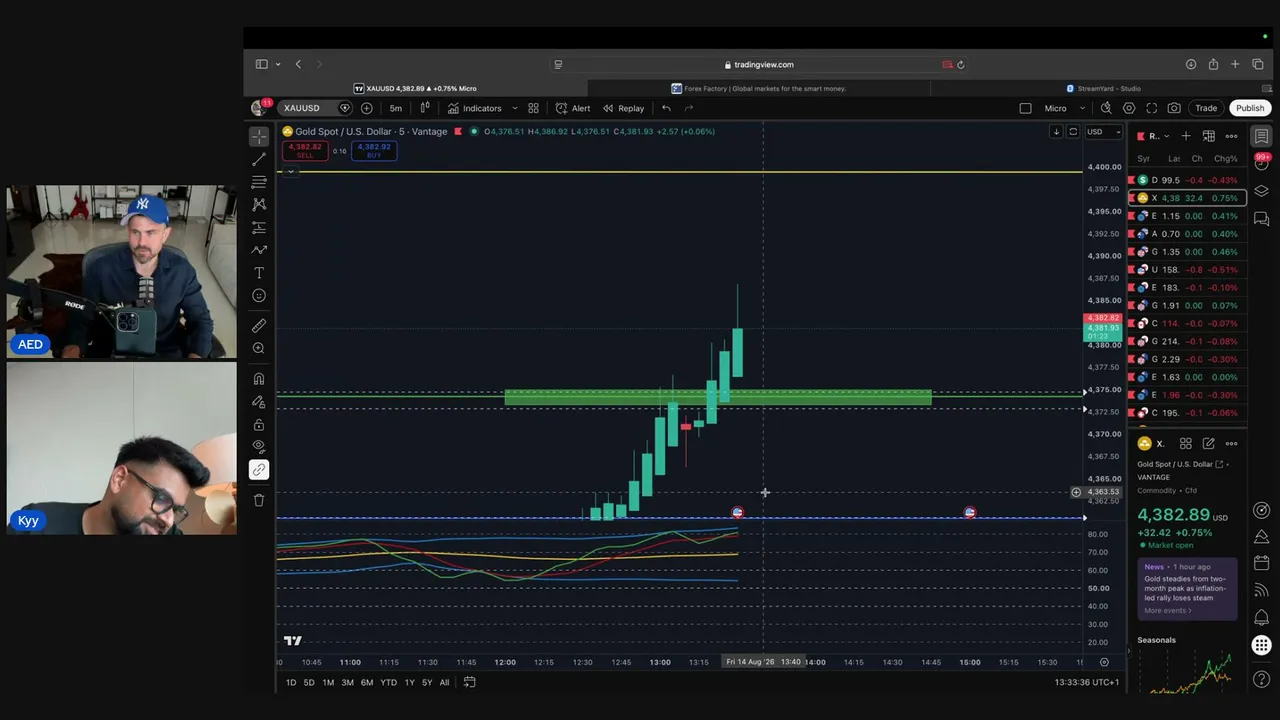The image size is (1280, 720).
Task: Open the Micro layout name menu
Action: pyautogui.click(x=1065, y=108)
